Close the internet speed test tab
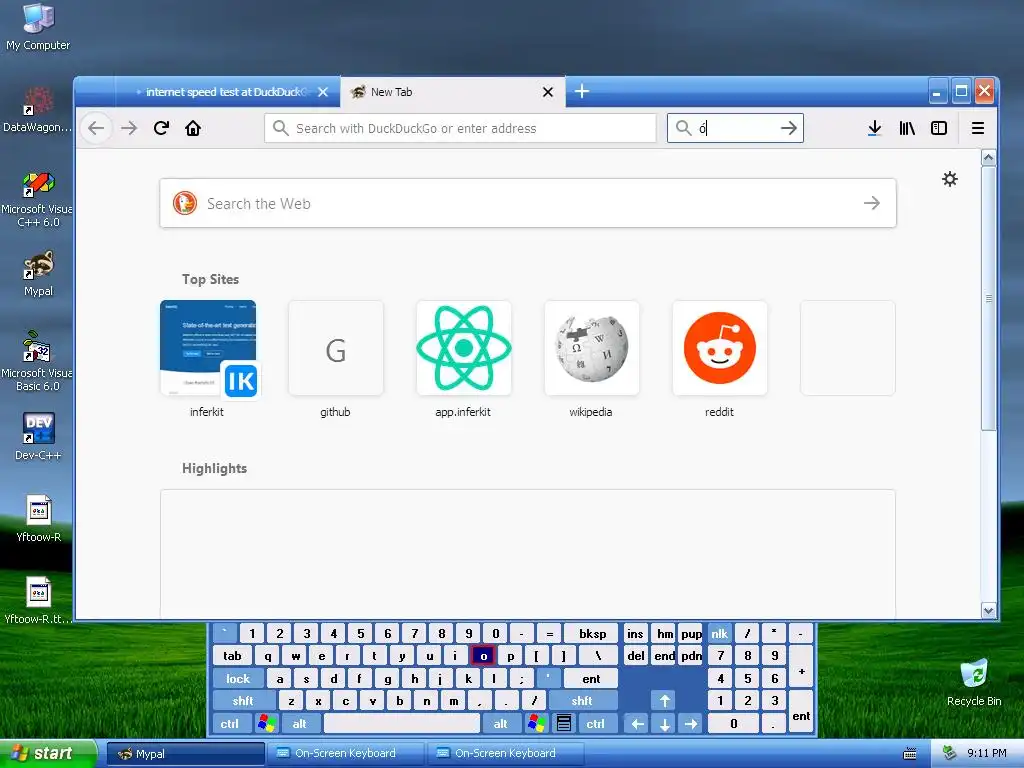This screenshot has height=768, width=1024. 323,92
